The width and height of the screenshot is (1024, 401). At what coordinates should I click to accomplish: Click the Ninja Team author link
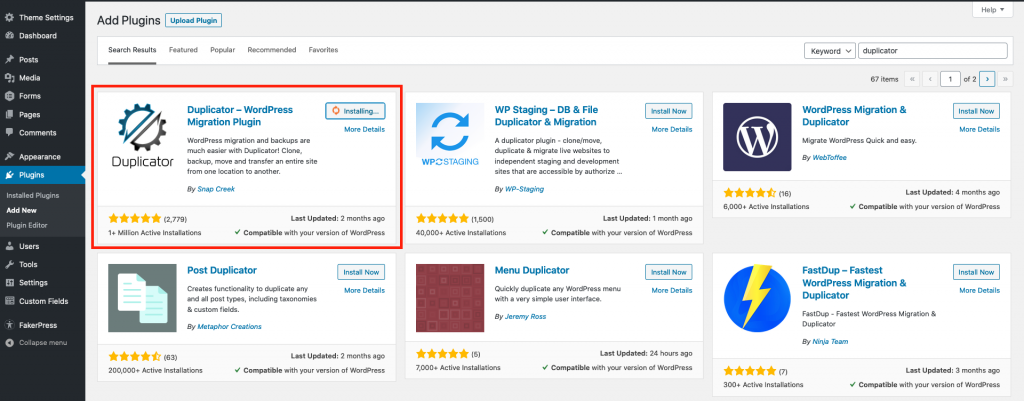pyautogui.click(x=830, y=342)
